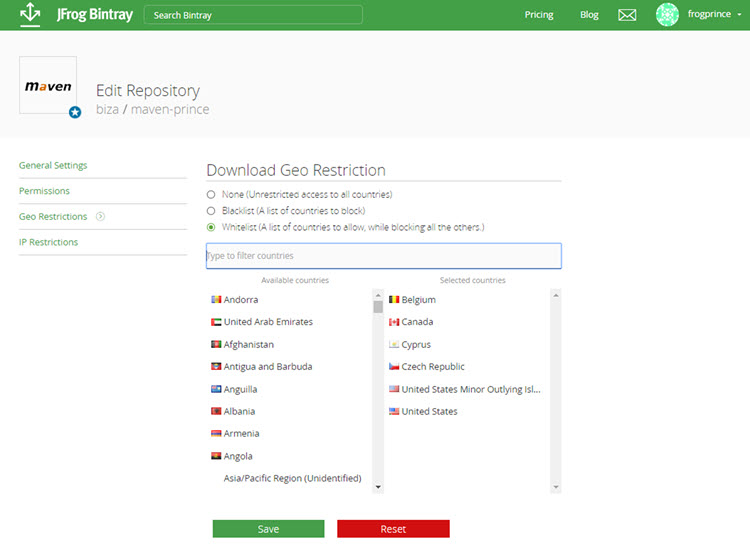
Task: Click the maven repository logo thumbnail
Action: click(x=48, y=85)
